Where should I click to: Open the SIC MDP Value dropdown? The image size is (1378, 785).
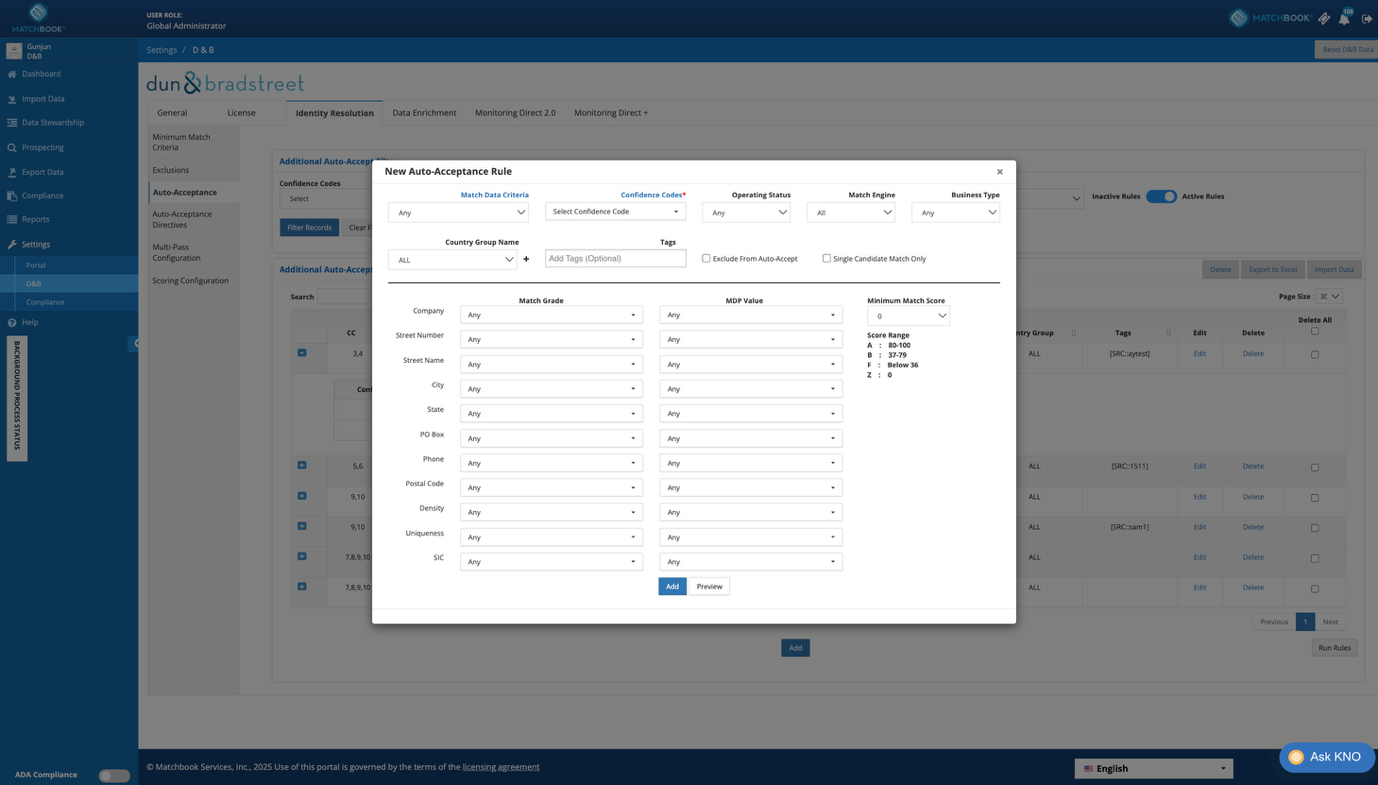tap(751, 562)
